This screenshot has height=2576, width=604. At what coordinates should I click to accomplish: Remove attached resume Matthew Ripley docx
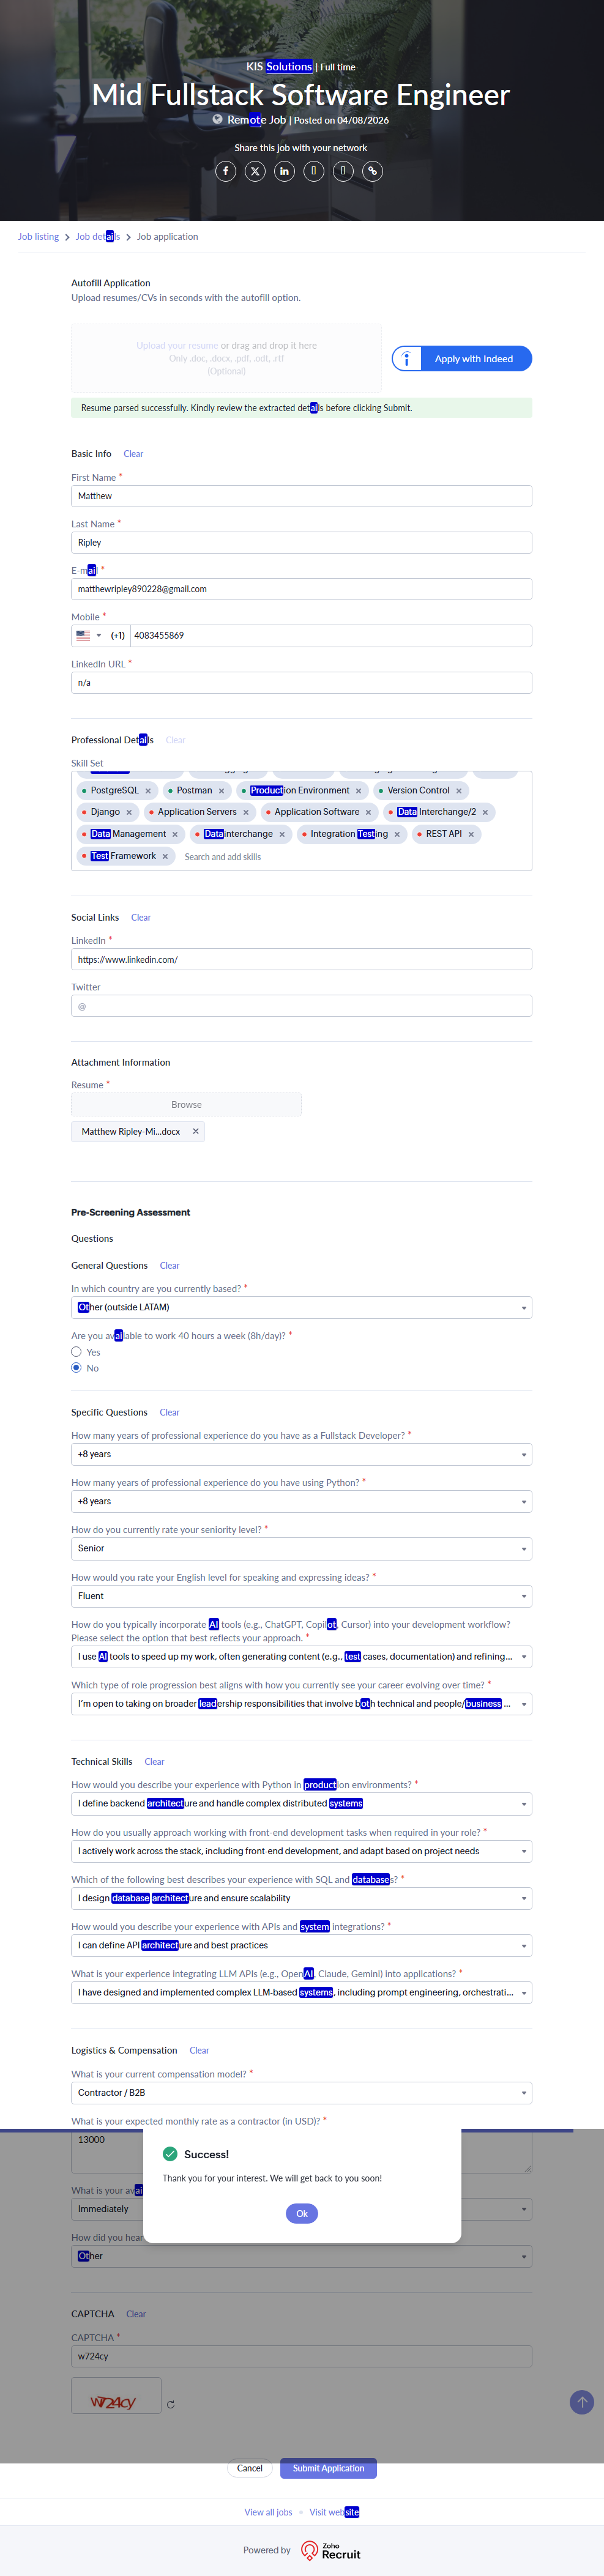coord(196,1131)
